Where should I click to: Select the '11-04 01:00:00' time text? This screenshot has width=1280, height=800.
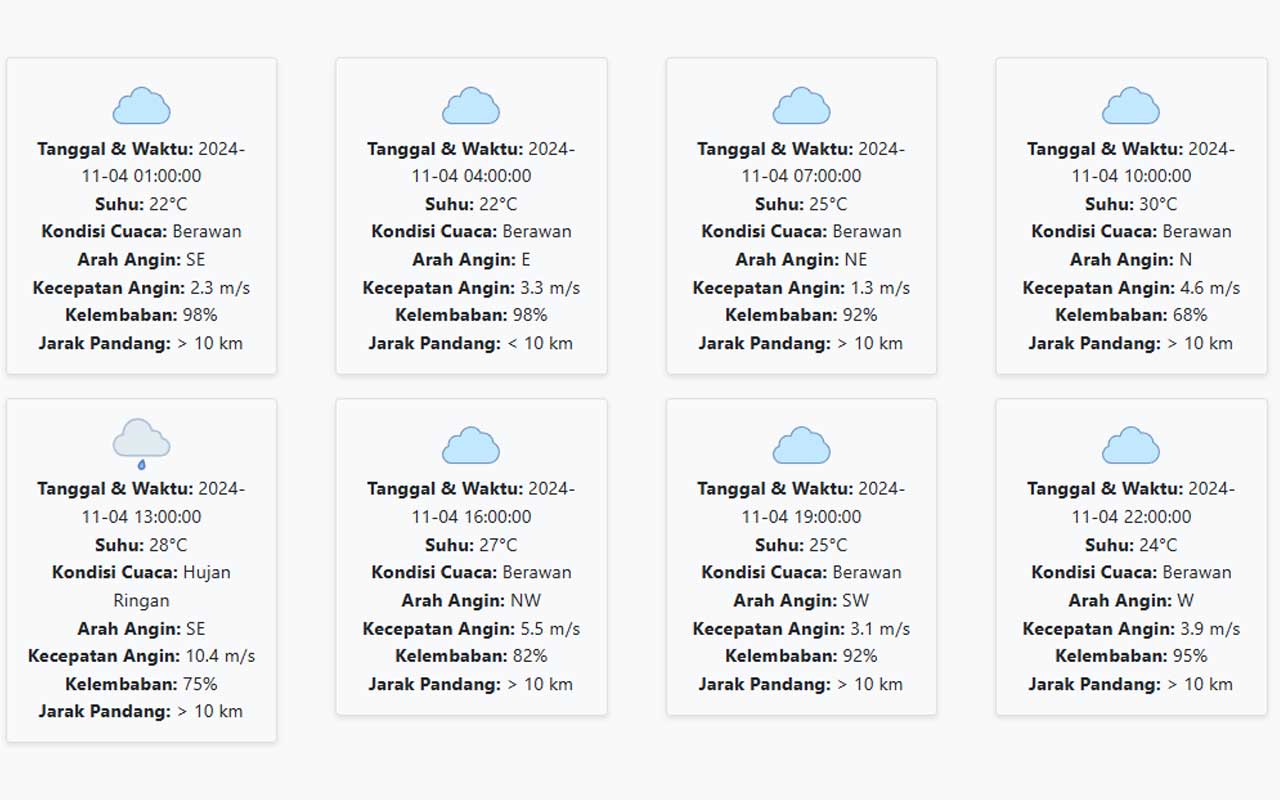pos(141,176)
